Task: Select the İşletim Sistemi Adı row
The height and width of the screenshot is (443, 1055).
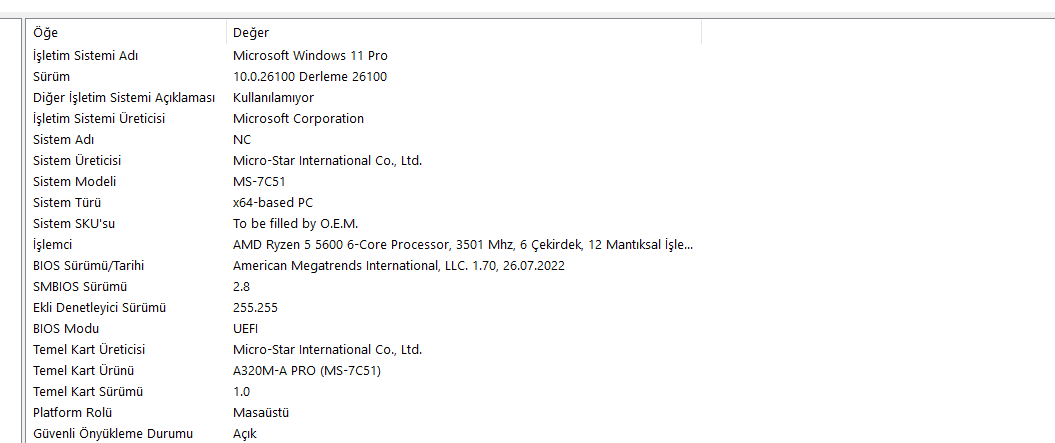Action: [85, 55]
